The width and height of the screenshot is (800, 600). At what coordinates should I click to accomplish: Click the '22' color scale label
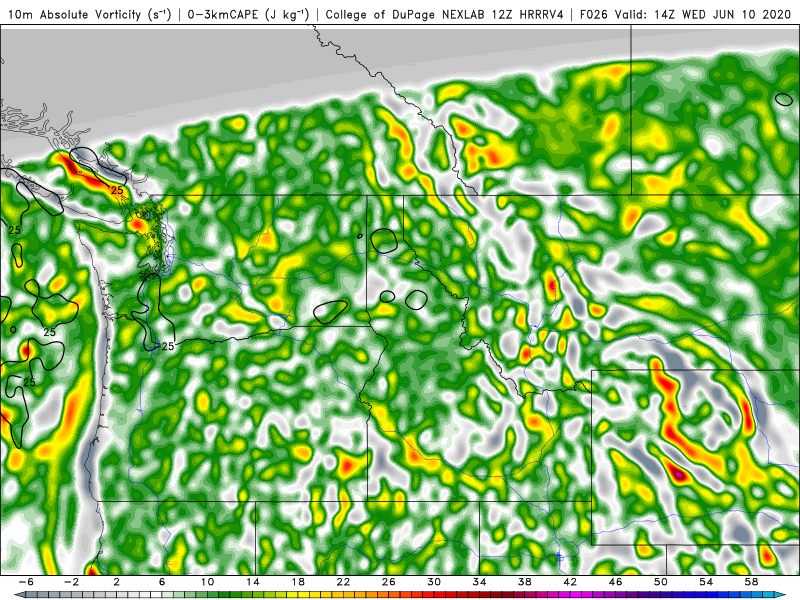pyautogui.click(x=343, y=582)
